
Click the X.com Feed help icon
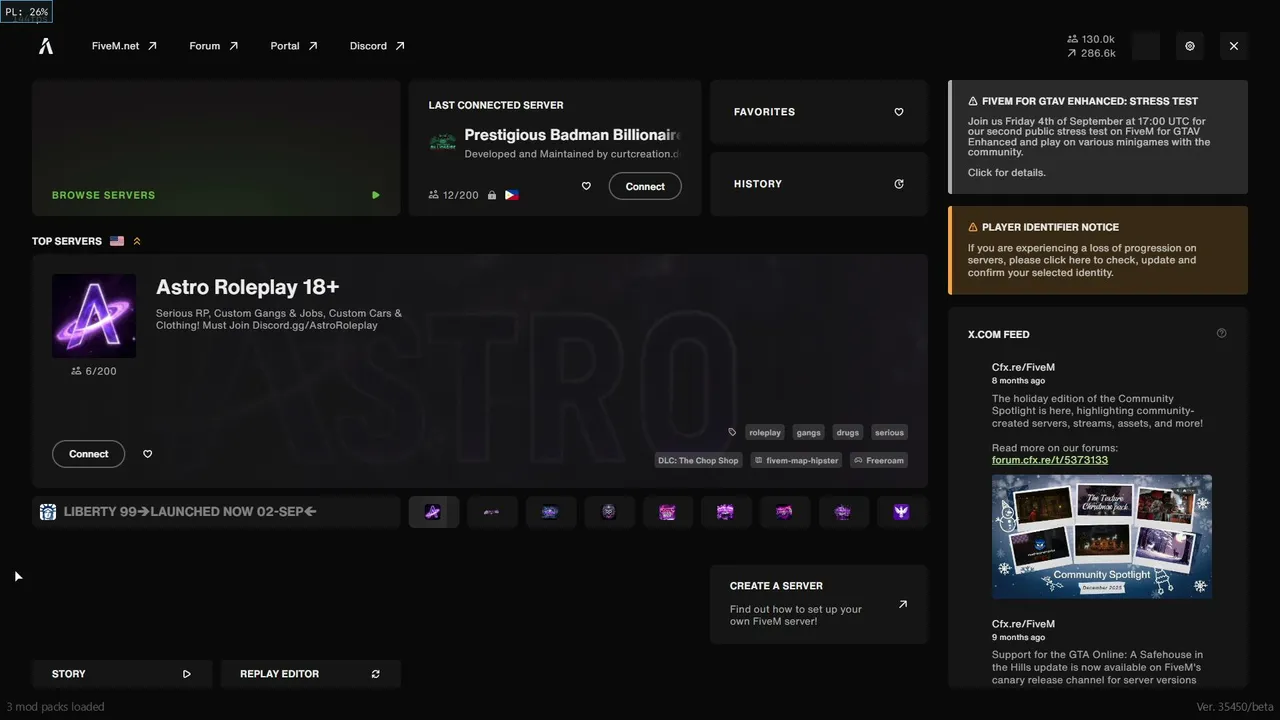pyautogui.click(x=1221, y=333)
